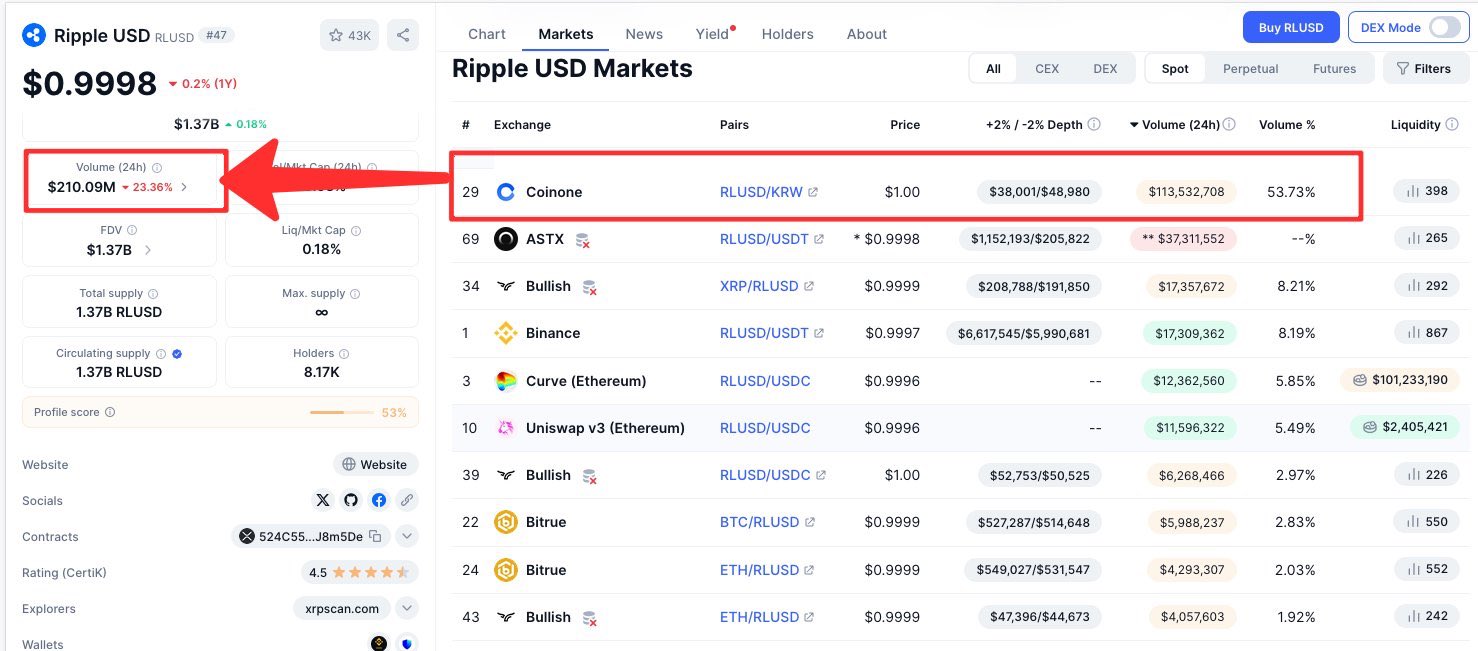Click the Buy RLUSD button
1478x651 pixels.
tap(1290, 28)
